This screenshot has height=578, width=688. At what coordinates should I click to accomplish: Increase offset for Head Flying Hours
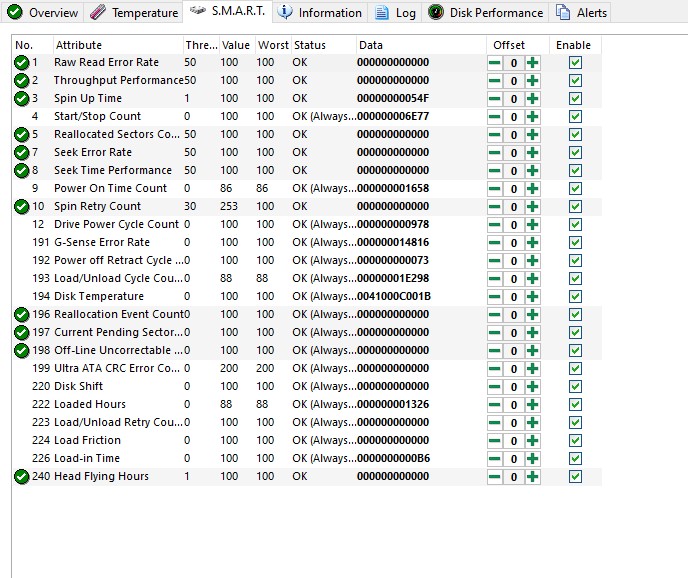click(532, 477)
